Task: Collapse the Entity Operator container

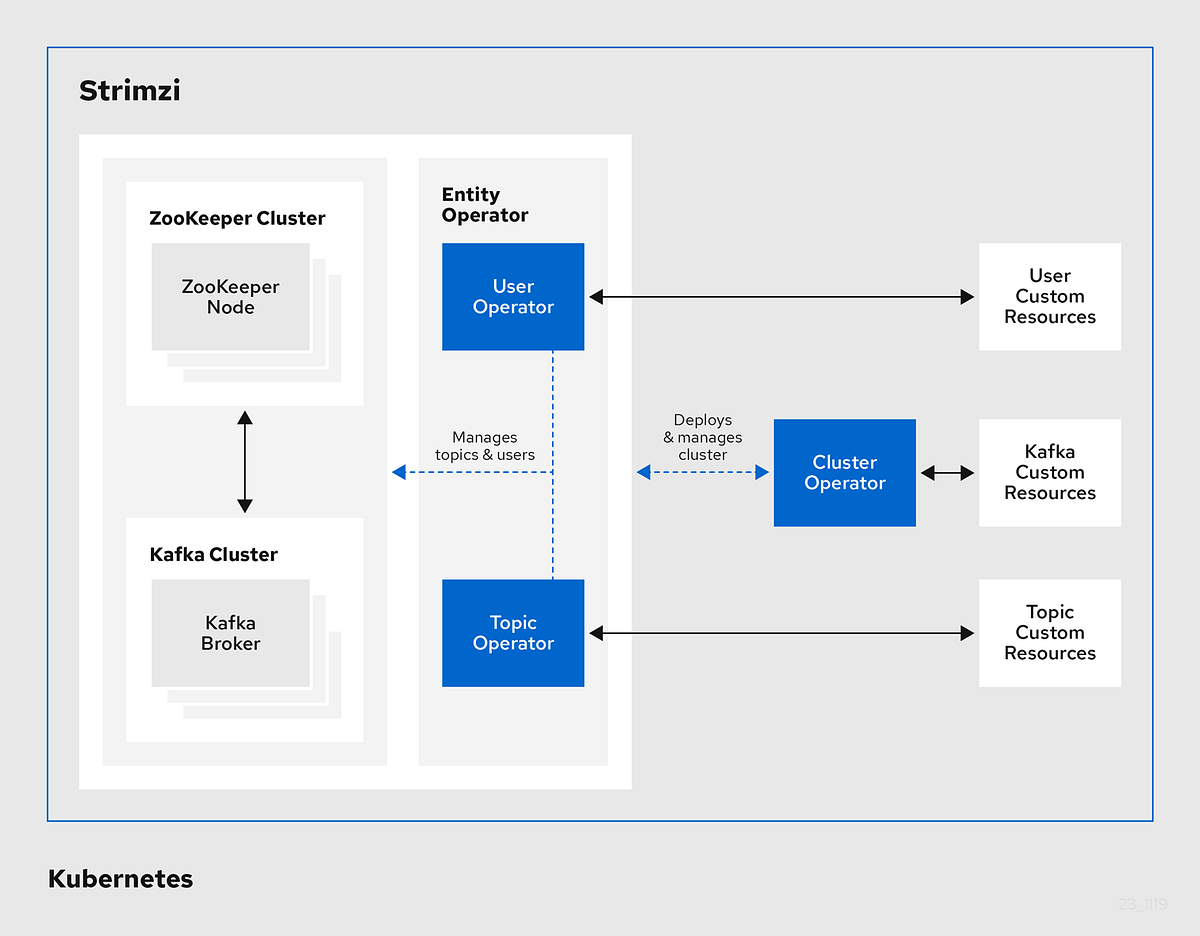Action: (484, 204)
